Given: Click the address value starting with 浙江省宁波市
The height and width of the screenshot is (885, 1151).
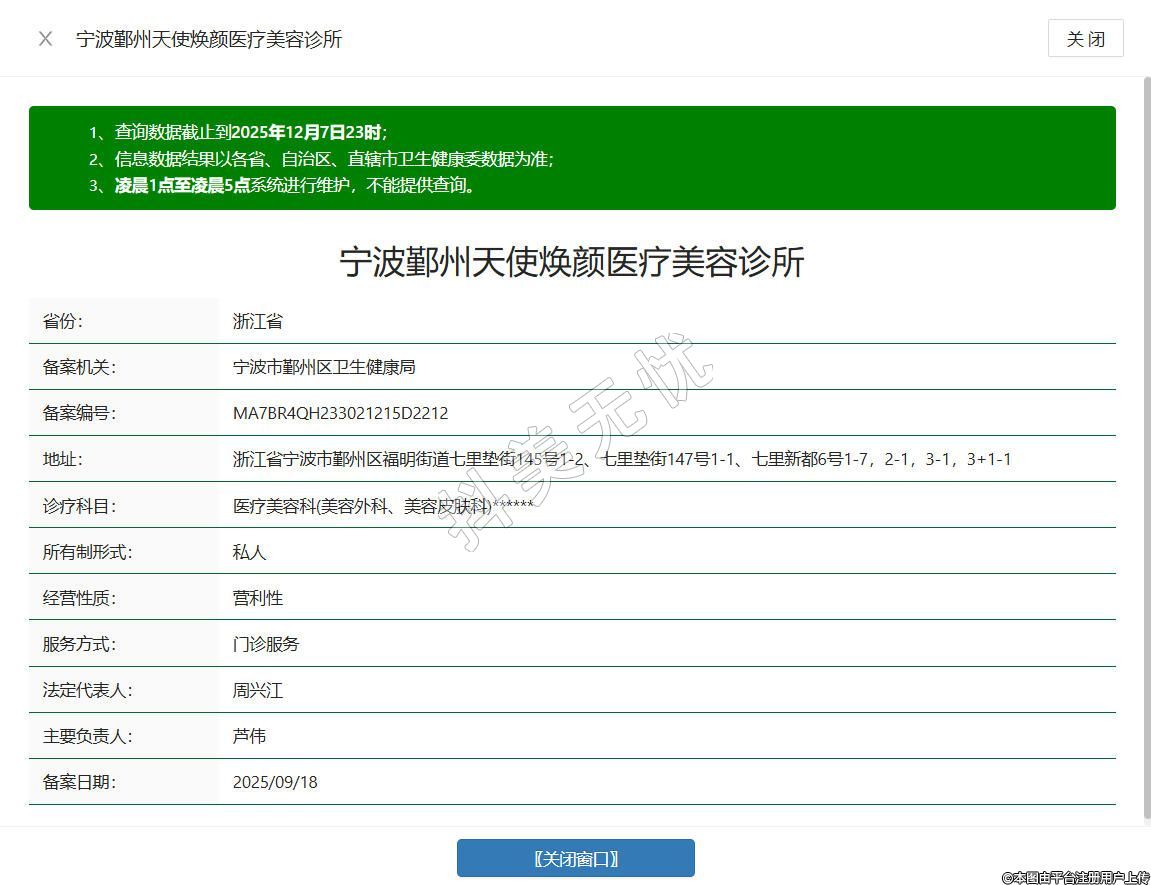Looking at the screenshot, I should [x=621, y=459].
